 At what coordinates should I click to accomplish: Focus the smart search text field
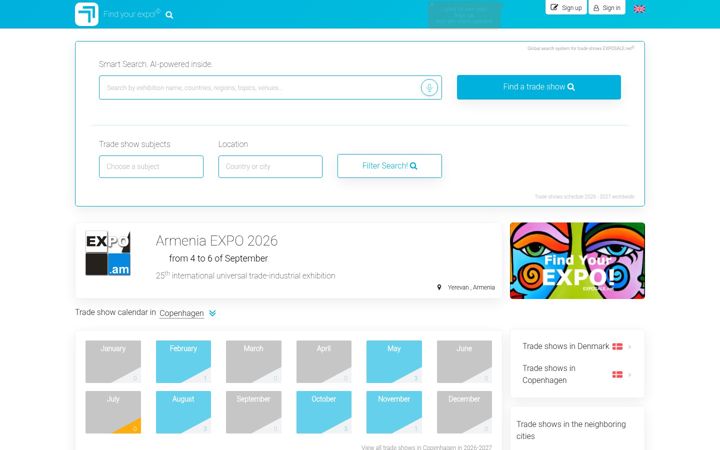[x=270, y=87]
